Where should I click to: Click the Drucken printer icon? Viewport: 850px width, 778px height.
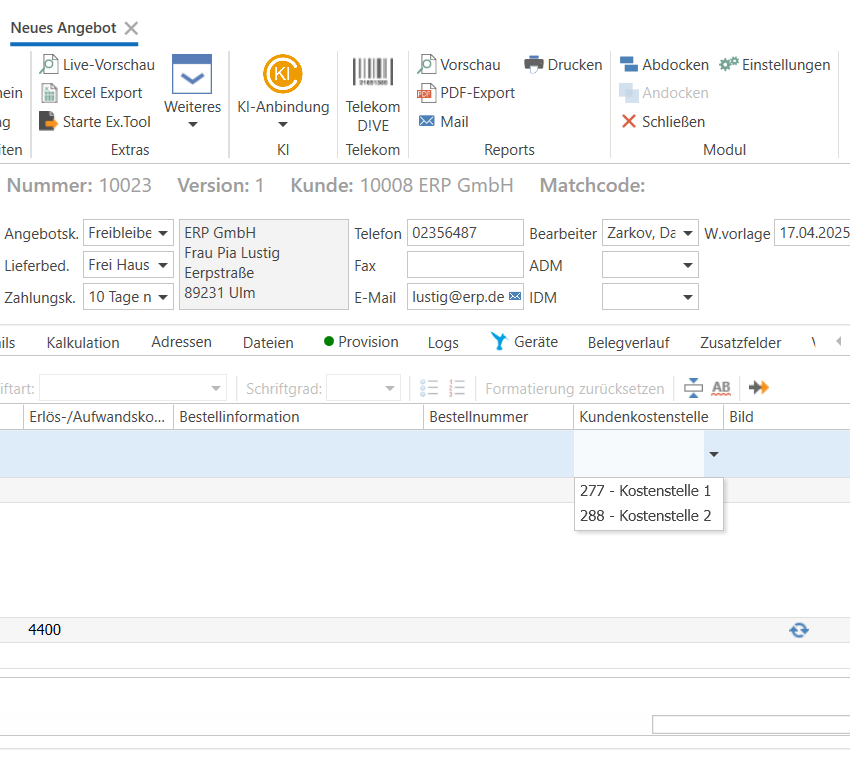pos(534,65)
